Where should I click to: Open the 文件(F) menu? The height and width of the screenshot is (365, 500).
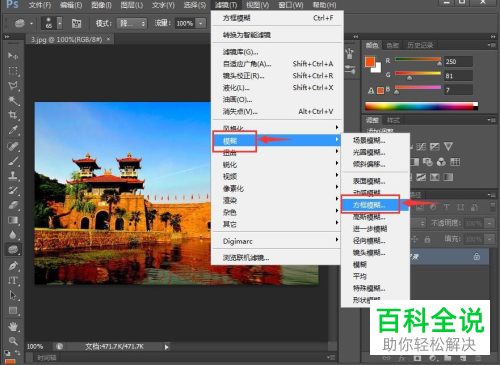point(40,5)
